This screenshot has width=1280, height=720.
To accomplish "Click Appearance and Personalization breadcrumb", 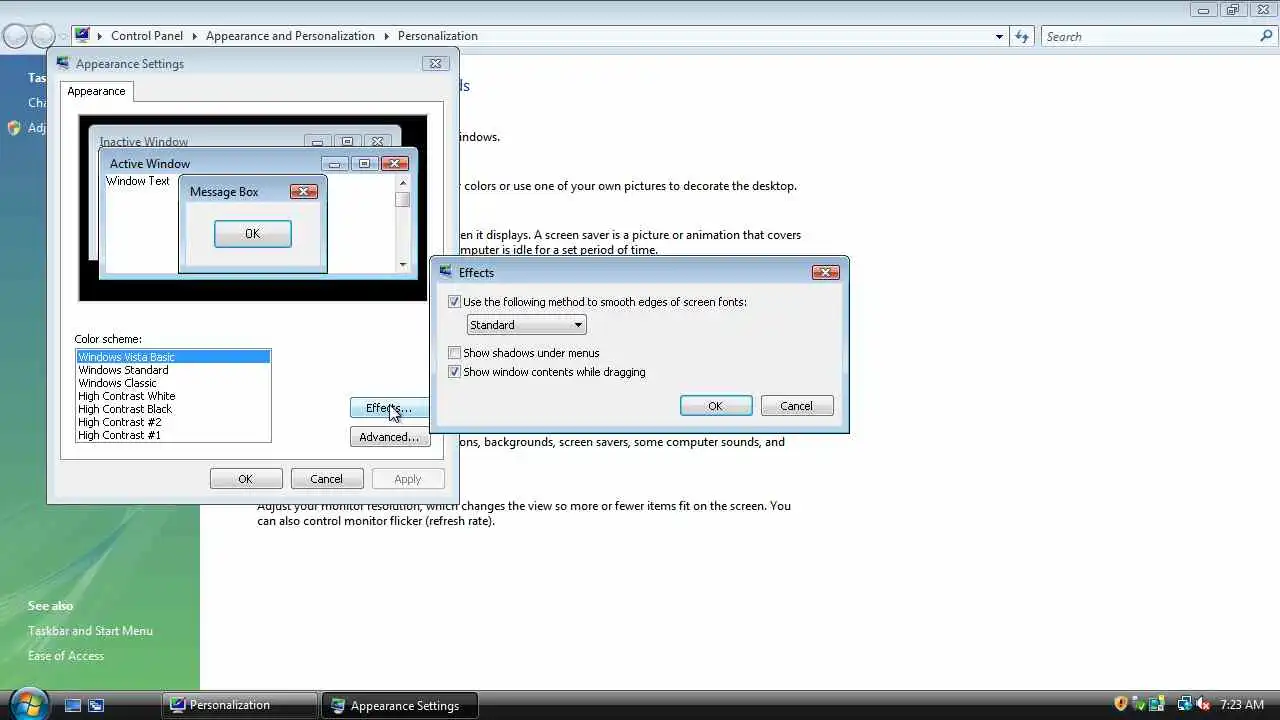I will pos(290,36).
